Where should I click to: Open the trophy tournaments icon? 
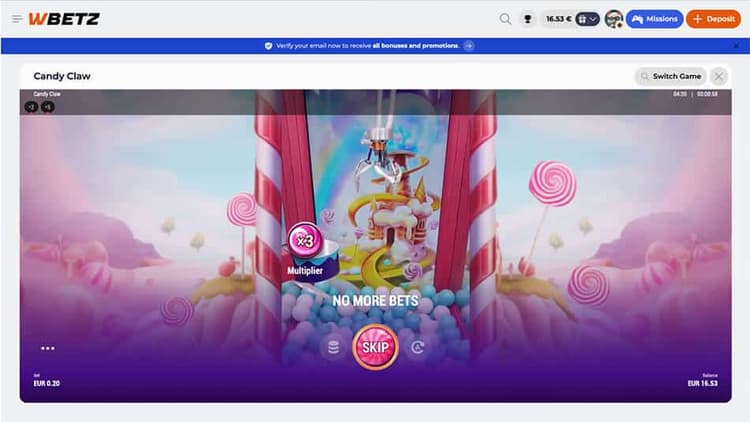[x=528, y=19]
